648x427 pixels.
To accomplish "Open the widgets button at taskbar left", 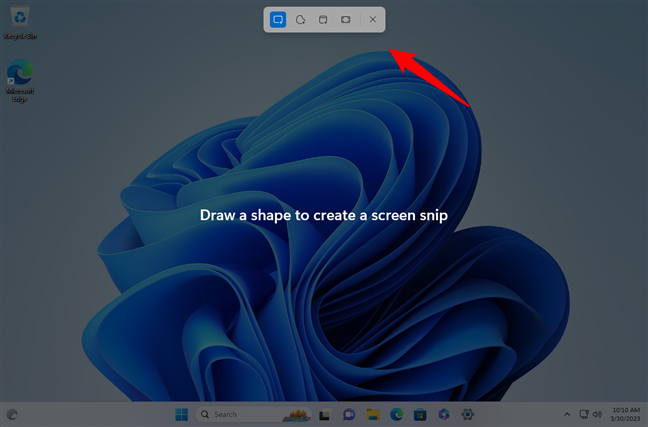I will click(12, 414).
